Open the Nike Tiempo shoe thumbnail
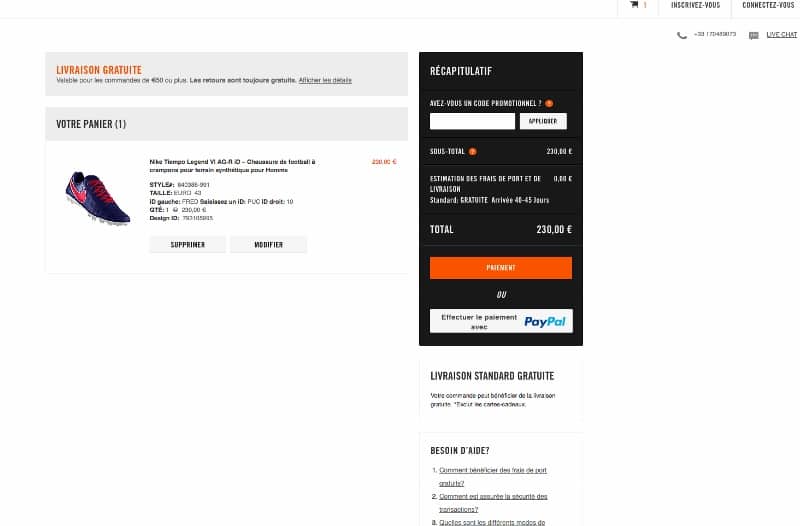This screenshot has width=800, height=526. [97, 198]
